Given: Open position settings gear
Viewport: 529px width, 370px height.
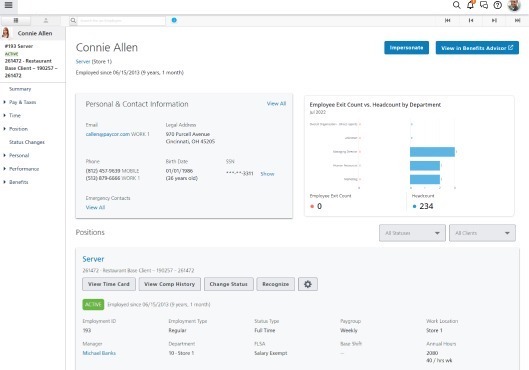Looking at the screenshot, I should [307, 284].
